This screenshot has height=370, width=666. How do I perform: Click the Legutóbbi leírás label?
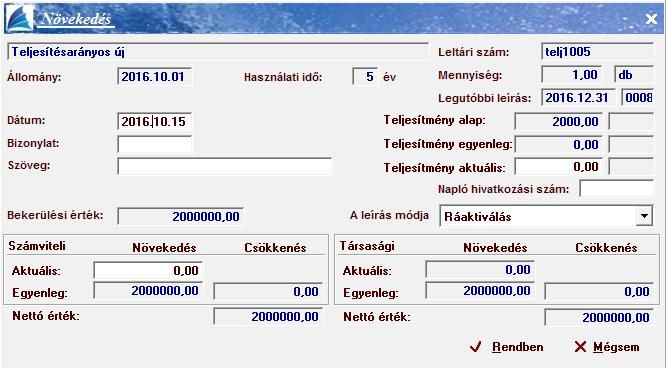click(x=485, y=99)
